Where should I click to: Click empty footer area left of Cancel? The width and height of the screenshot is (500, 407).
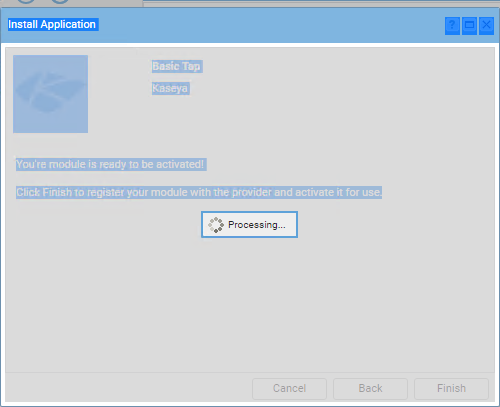[x=128, y=388]
